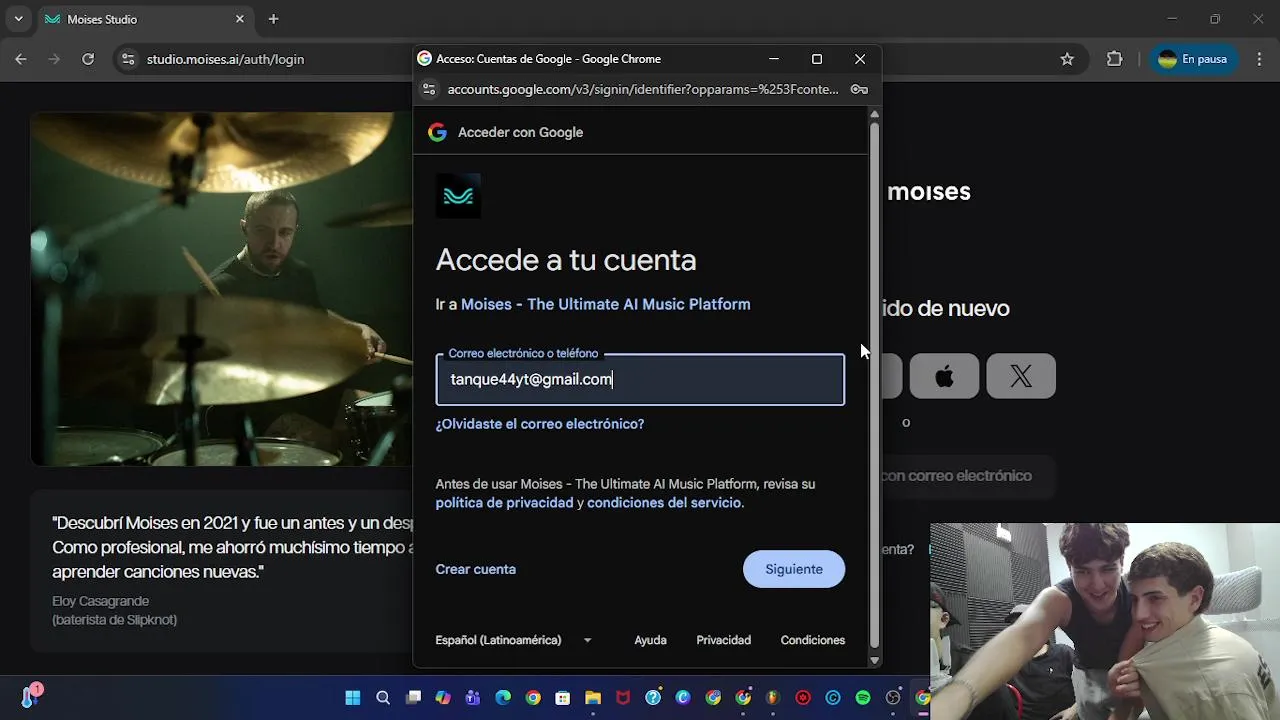Screen dimensions: 1280x720
Task: Expand the Español (Latinoamérica) language dropdown
Action: tap(514, 640)
